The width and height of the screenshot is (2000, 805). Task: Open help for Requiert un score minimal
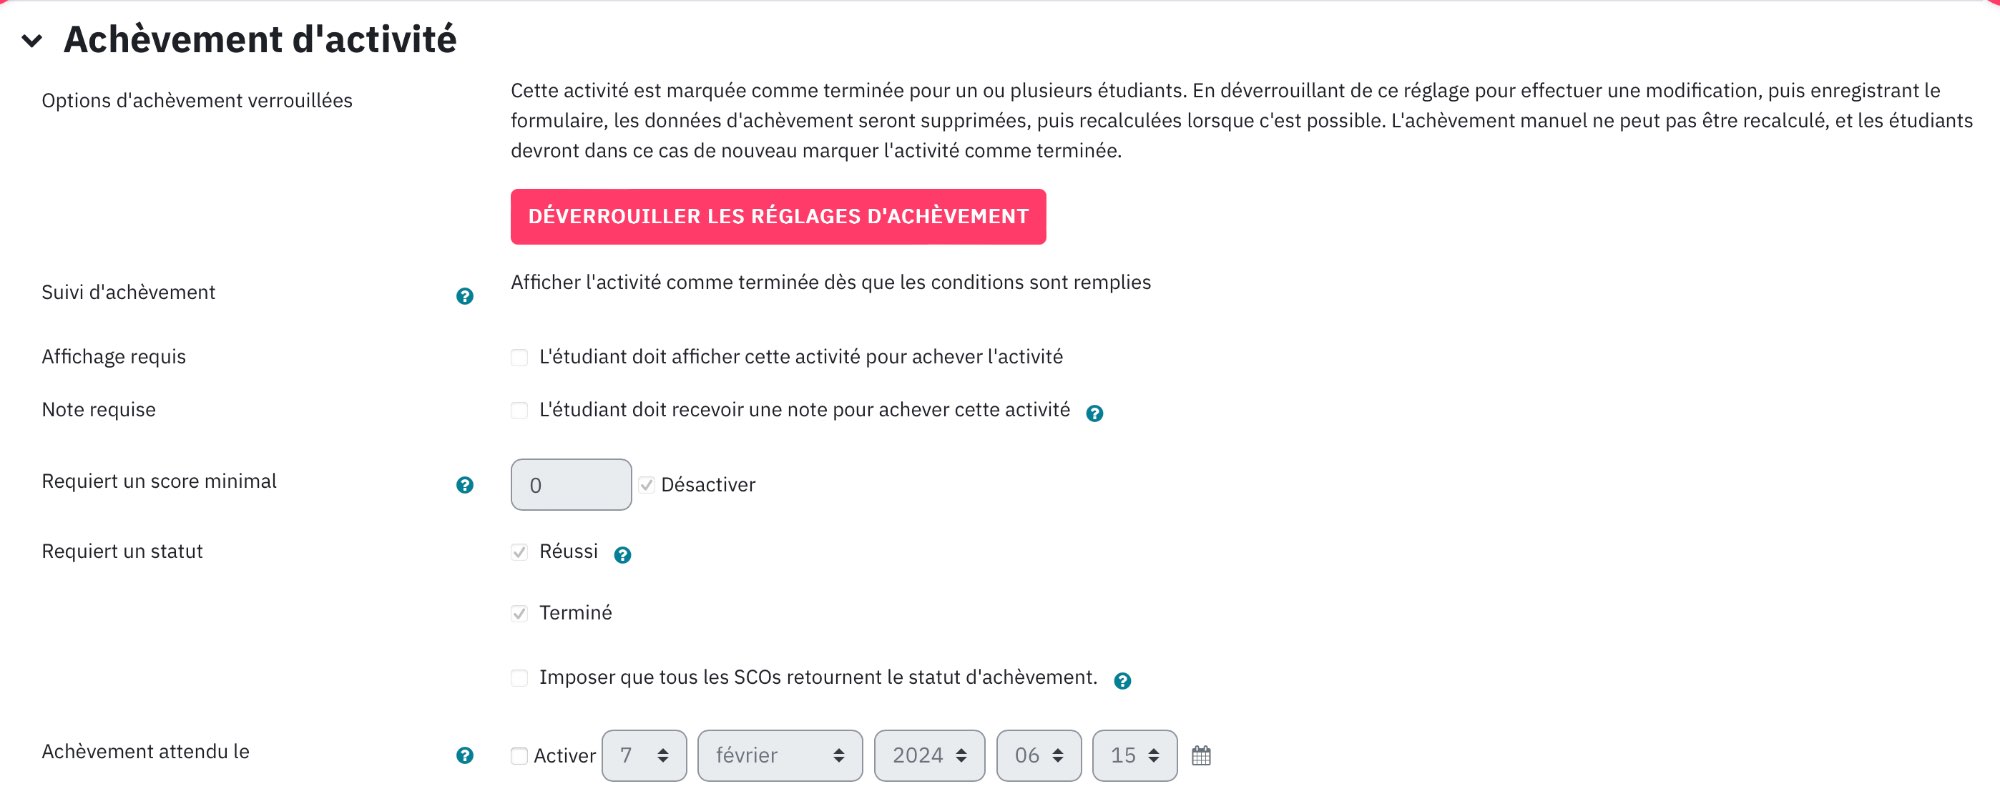465,485
